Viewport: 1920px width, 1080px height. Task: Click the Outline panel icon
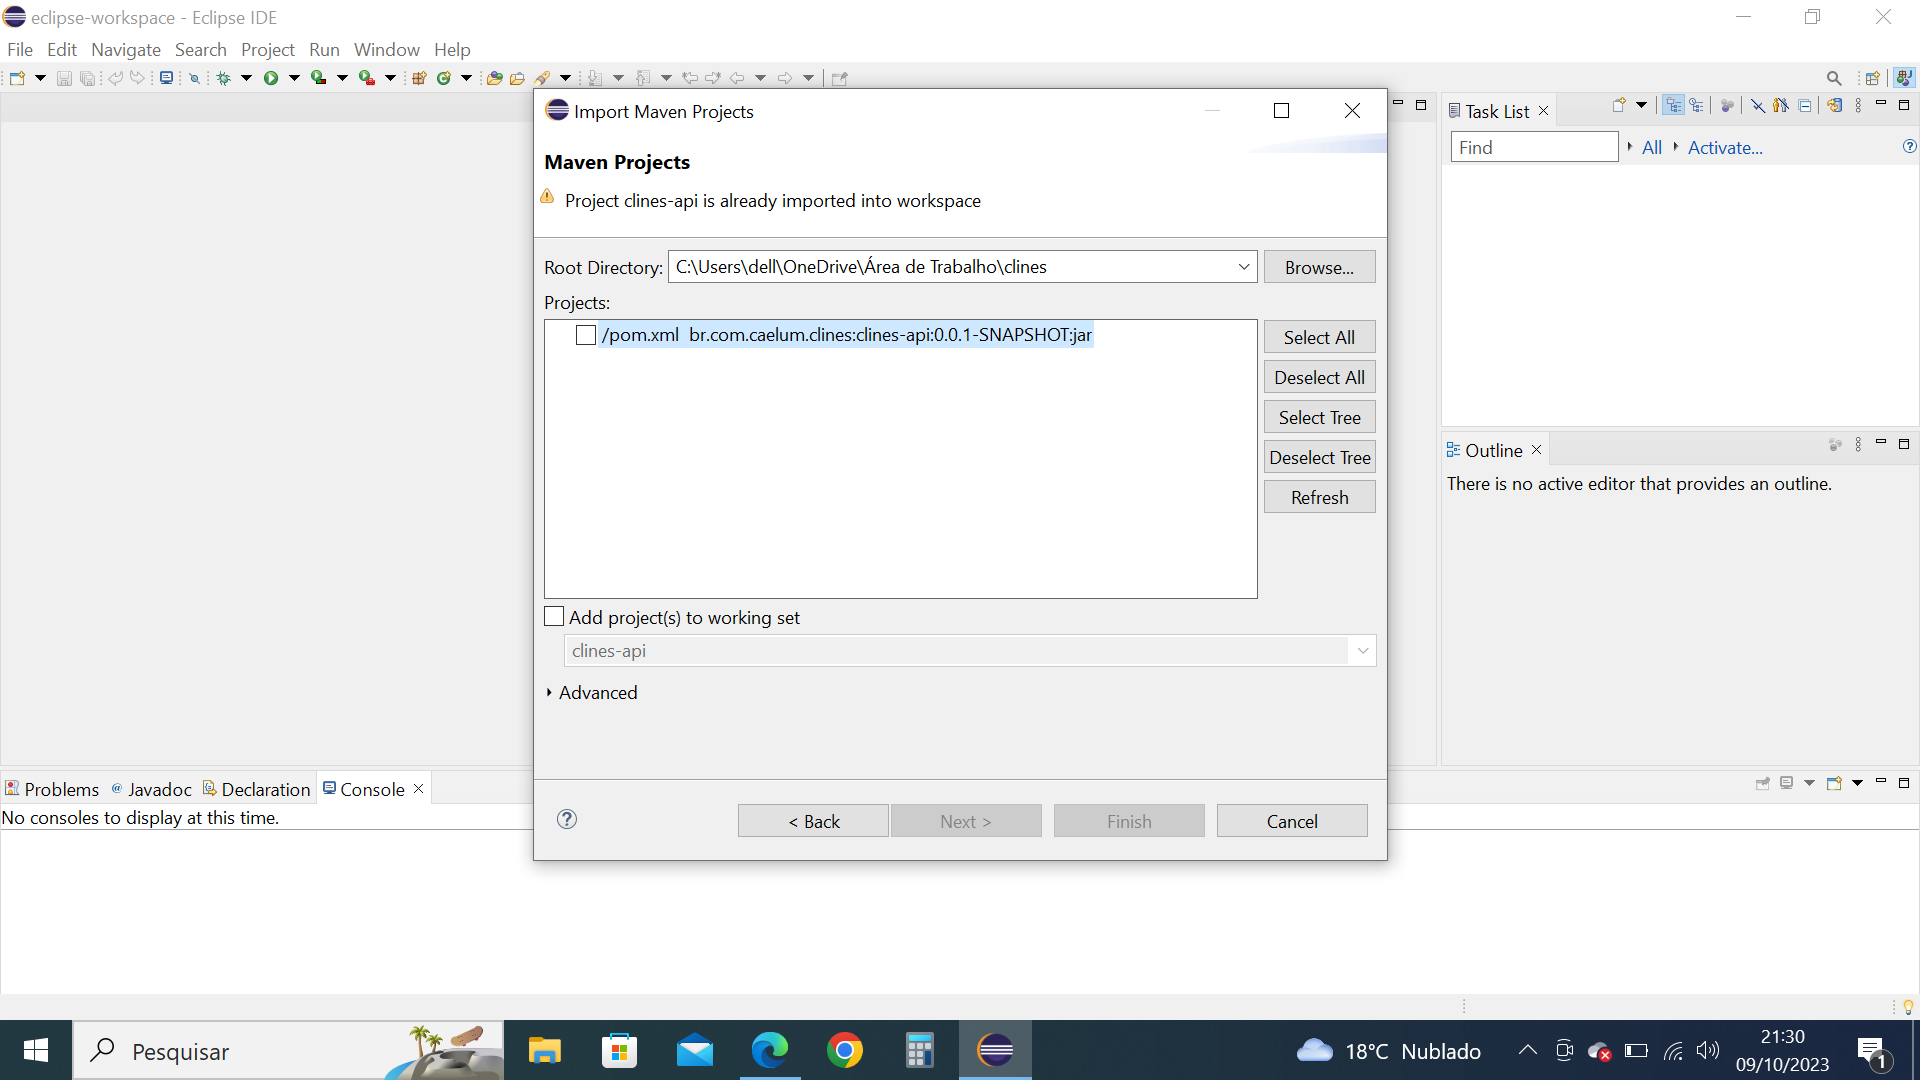pos(1453,450)
